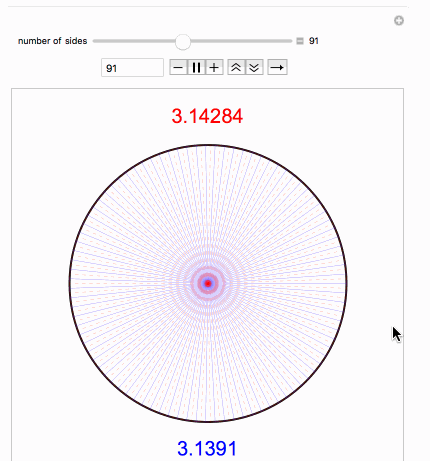The height and width of the screenshot is (461, 430).
Task: Click the number of sides slider thumb
Action: coord(183,41)
